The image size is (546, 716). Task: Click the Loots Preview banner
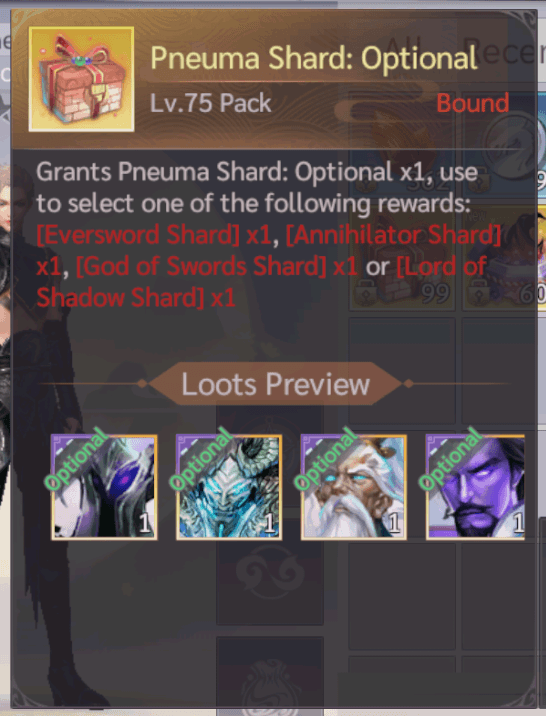[275, 384]
